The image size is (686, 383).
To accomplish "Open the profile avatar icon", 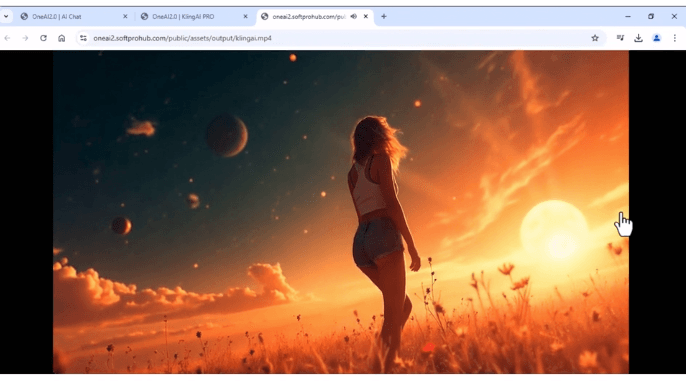I will (657, 38).
